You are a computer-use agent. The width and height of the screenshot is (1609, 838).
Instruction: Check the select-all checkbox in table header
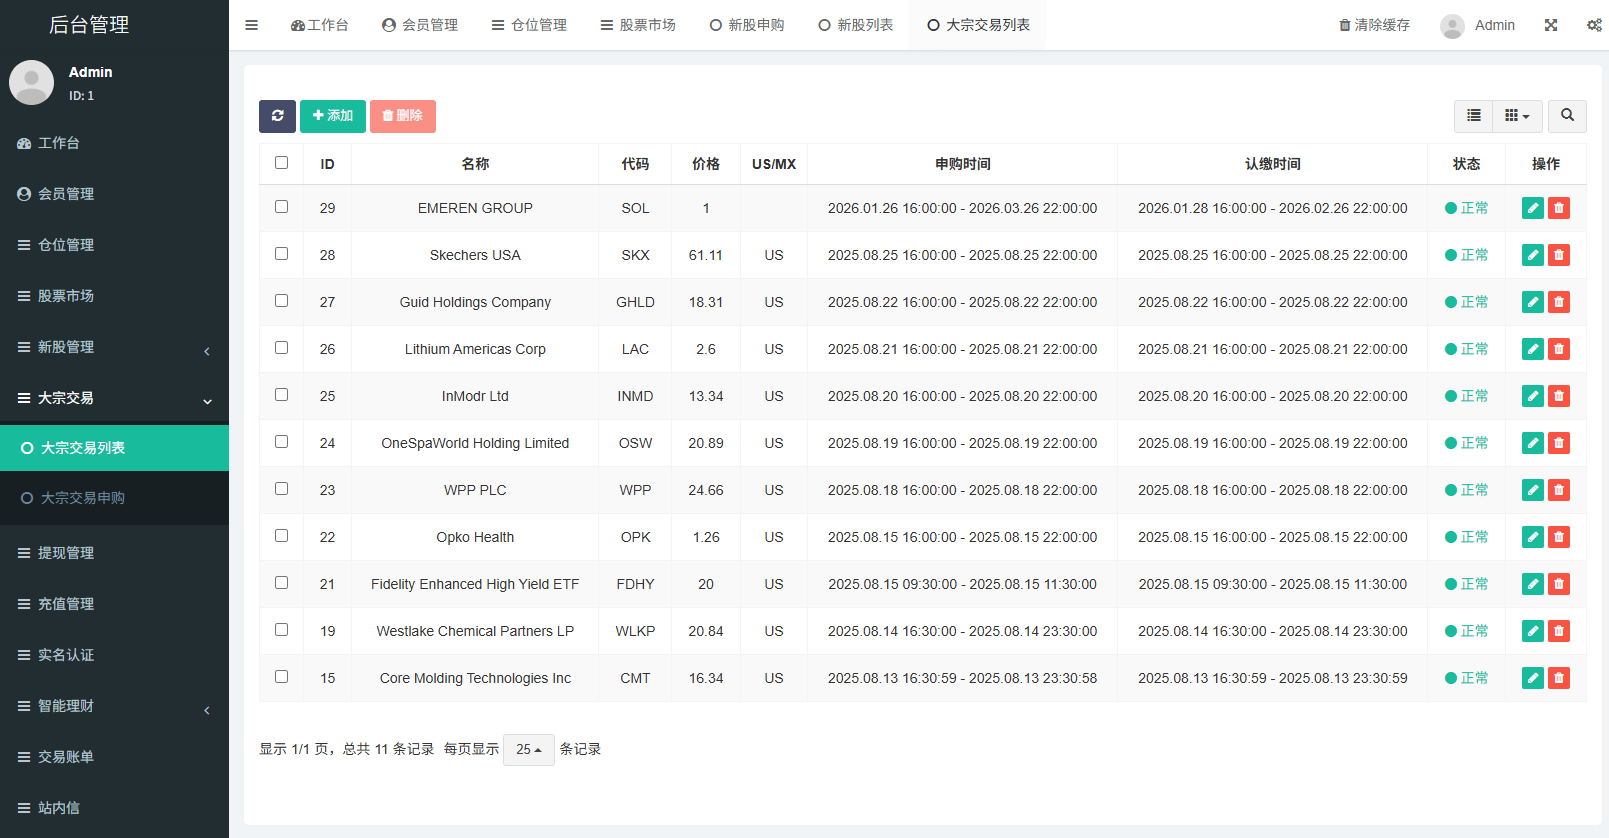coord(281,163)
